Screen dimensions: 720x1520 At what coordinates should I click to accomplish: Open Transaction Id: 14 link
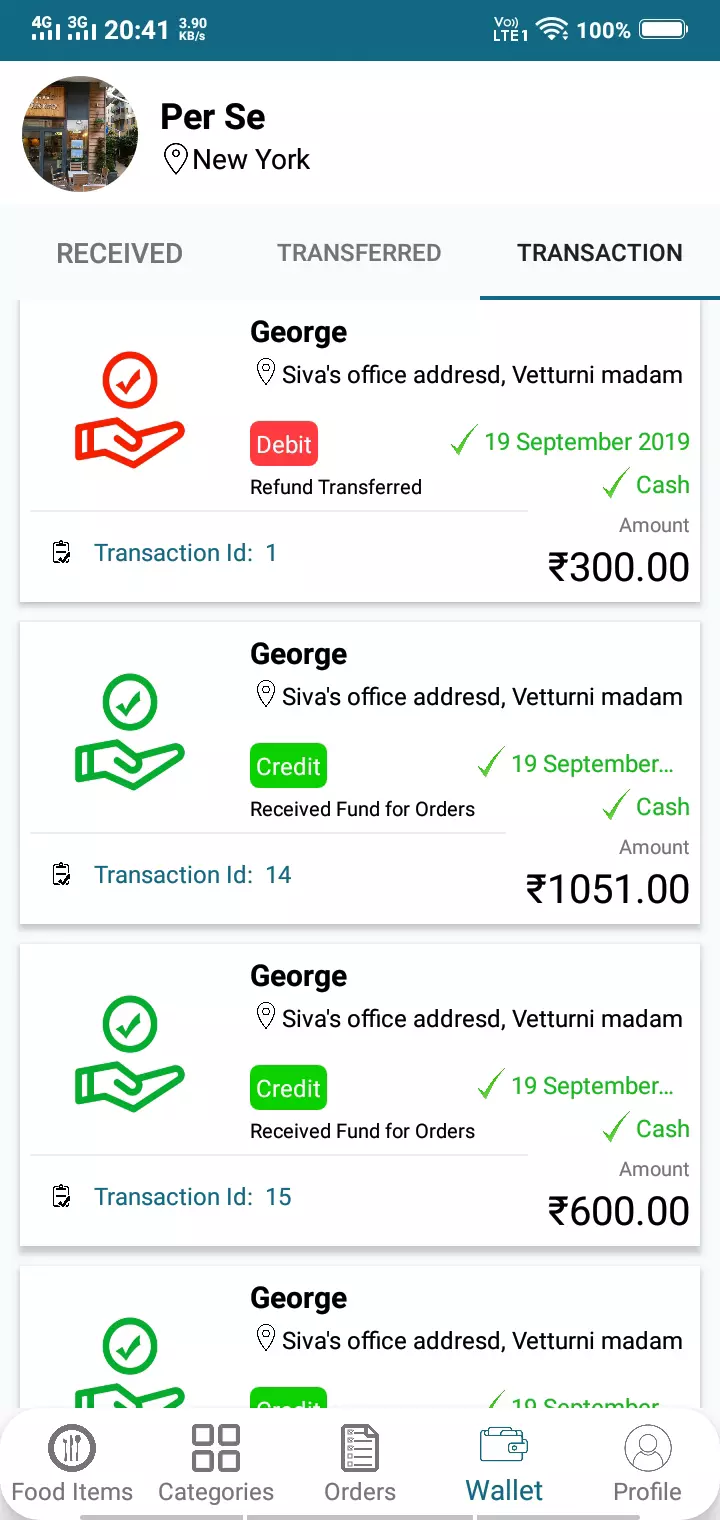click(193, 875)
